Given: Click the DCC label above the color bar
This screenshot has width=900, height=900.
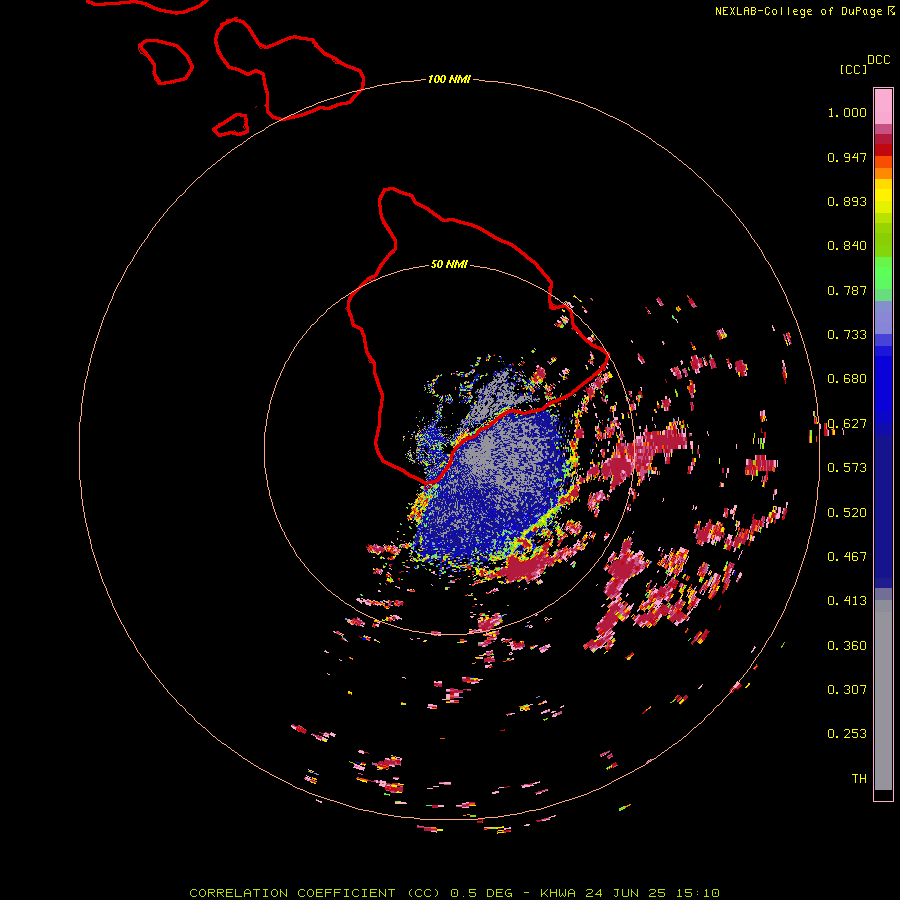Looking at the screenshot, I should [879, 60].
